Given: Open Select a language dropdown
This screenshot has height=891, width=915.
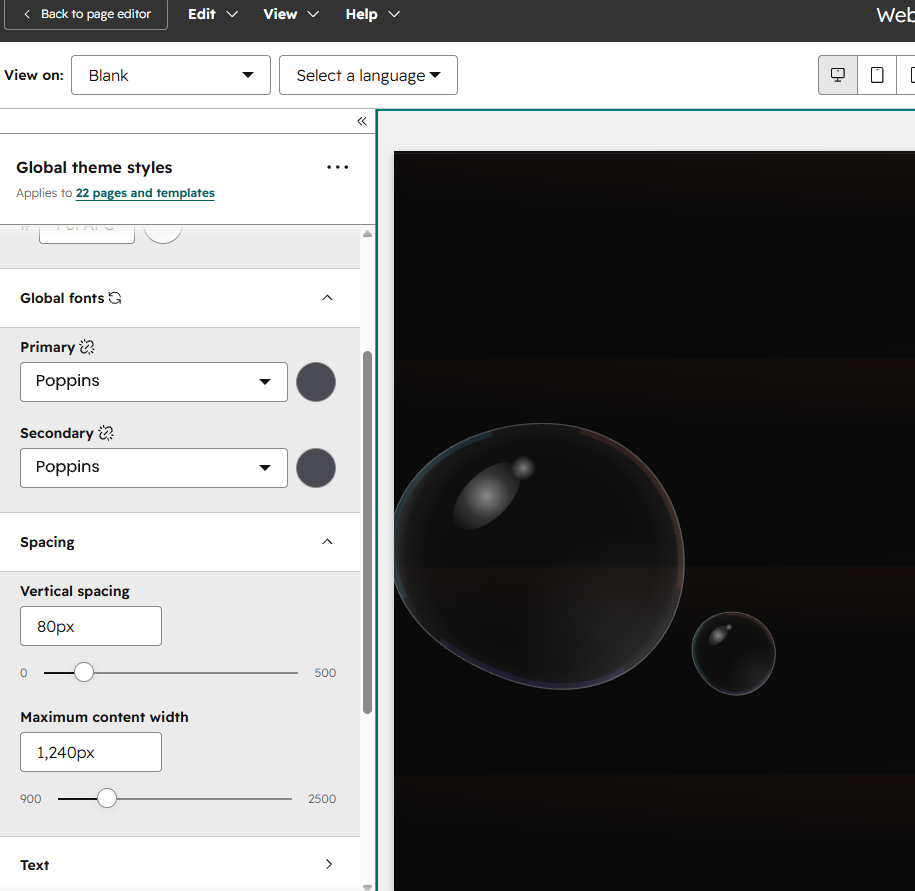Looking at the screenshot, I should [368, 75].
